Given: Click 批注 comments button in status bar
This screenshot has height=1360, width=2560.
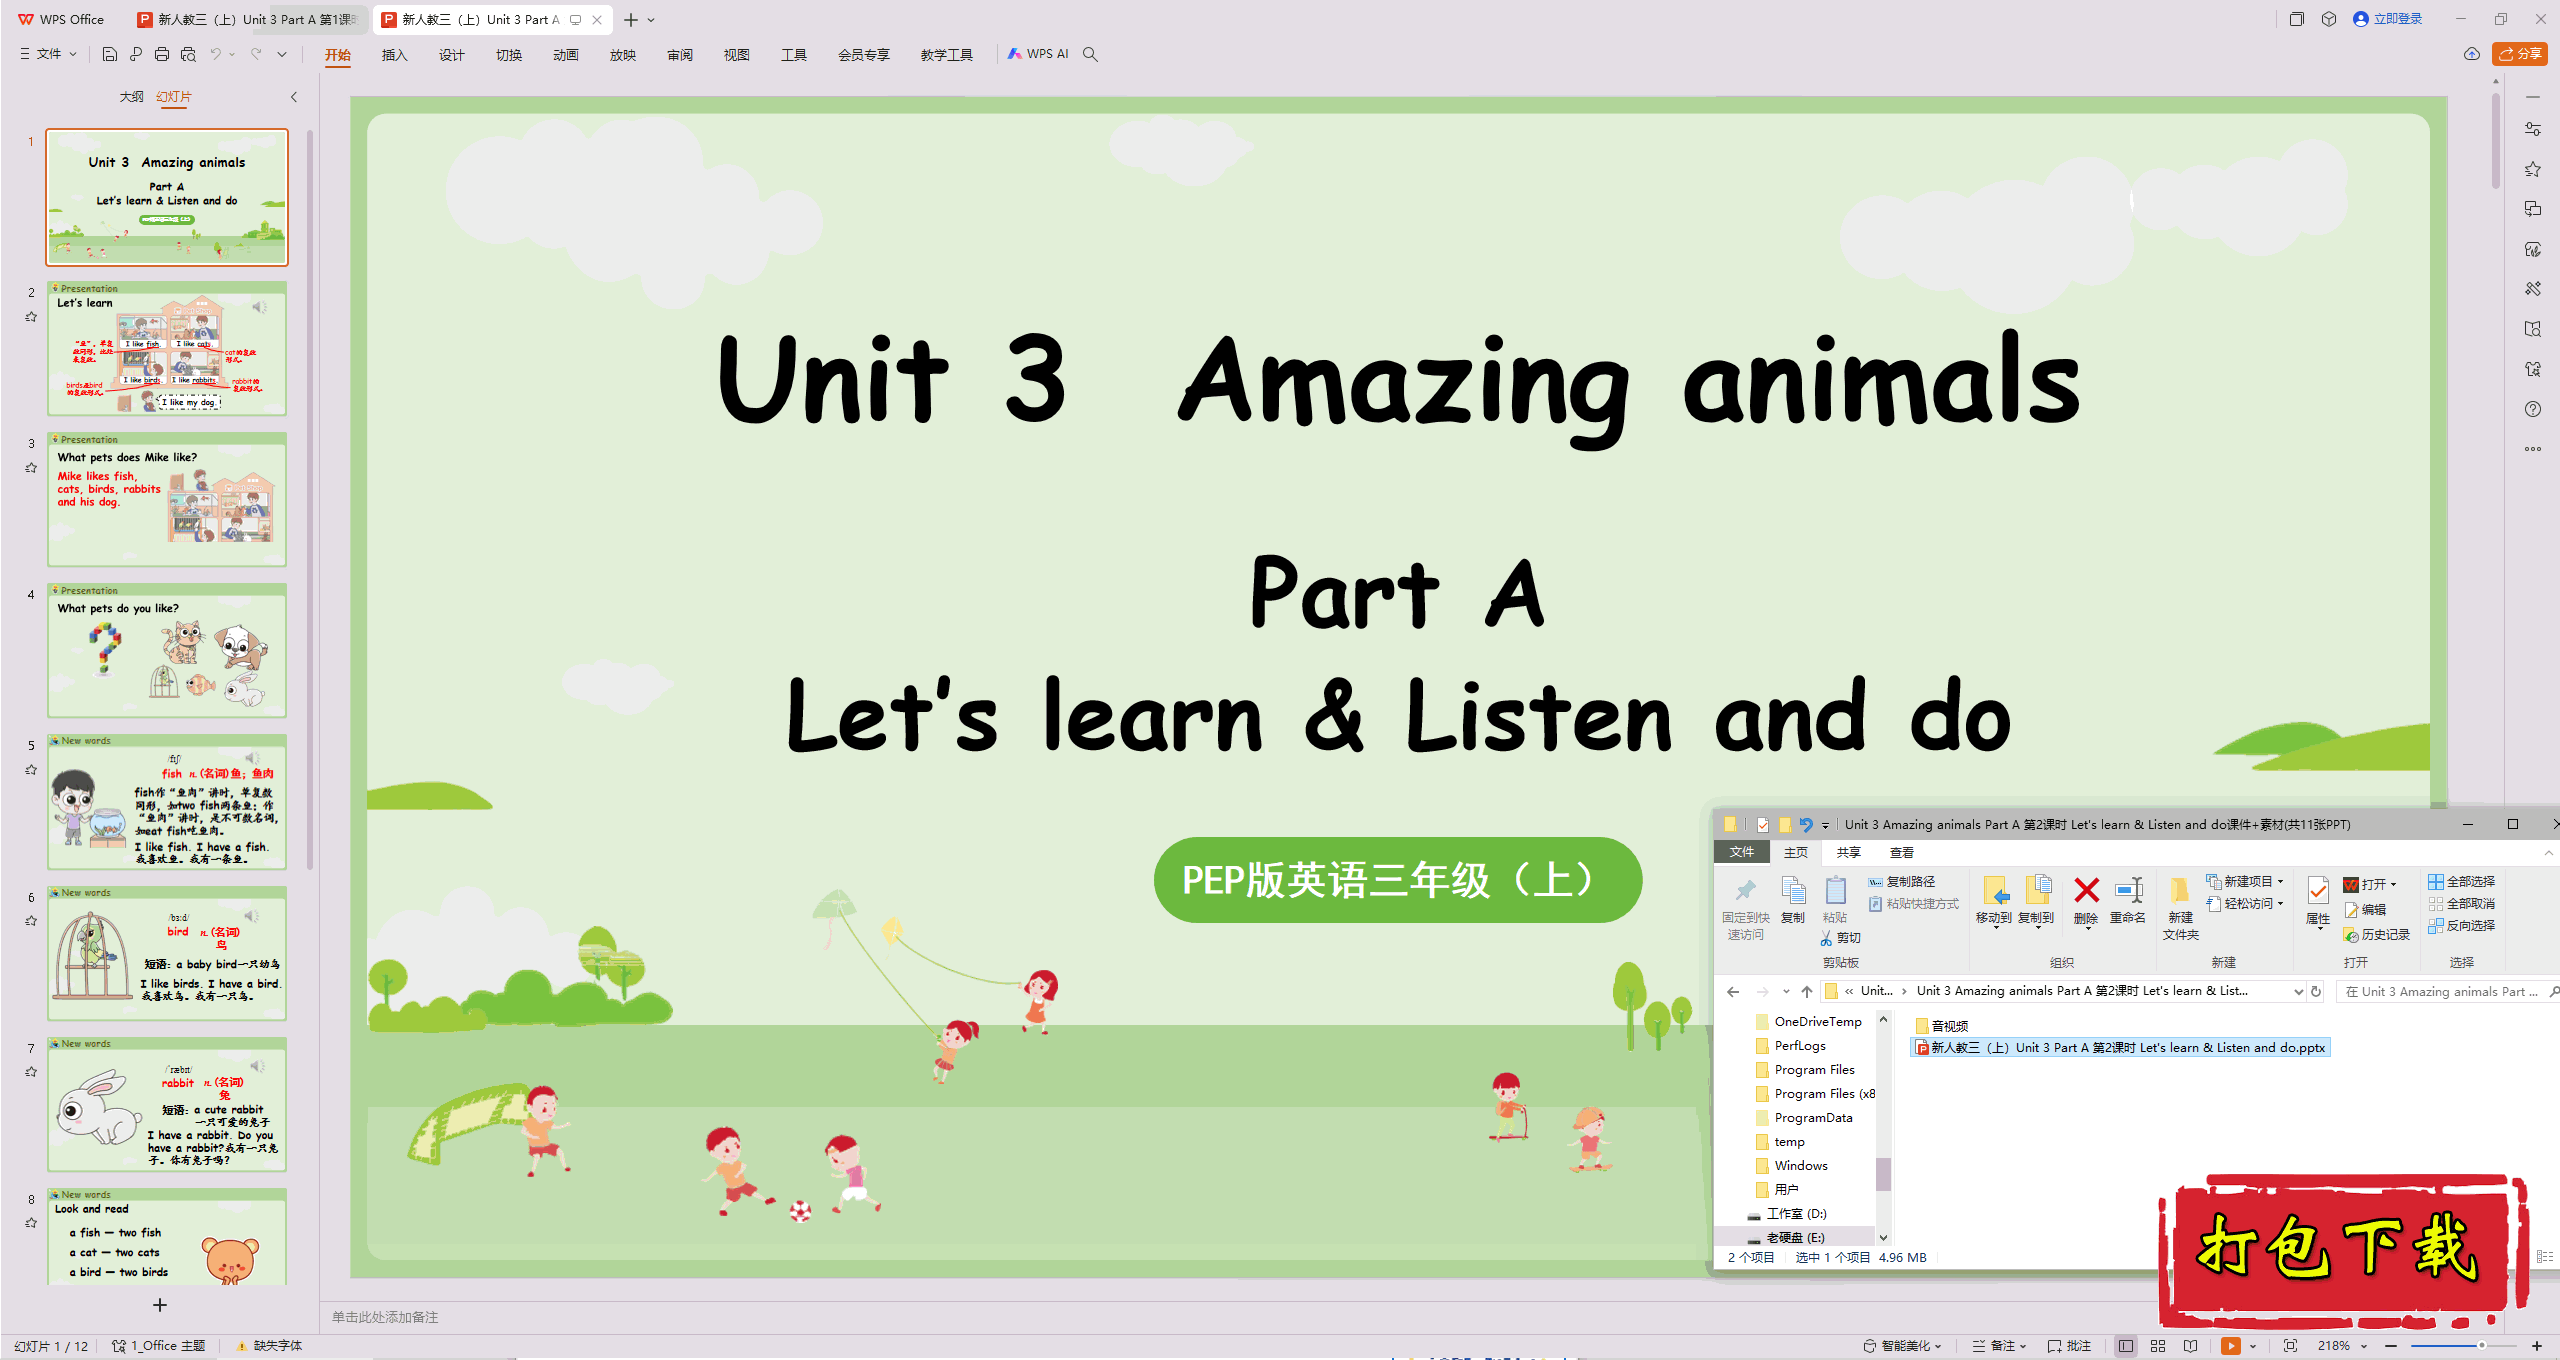Looking at the screenshot, I should (2070, 1346).
